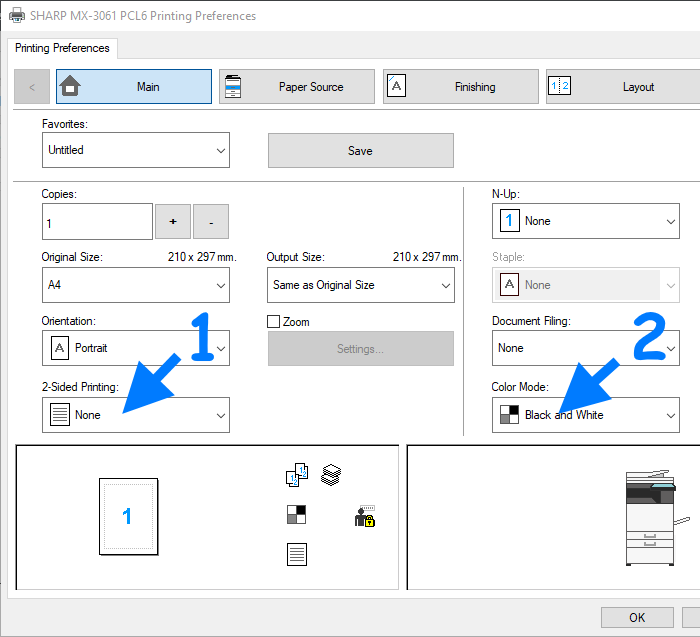700x637 pixels.
Task: Open the 2-Sided Printing dropdown
Action: (x=136, y=415)
